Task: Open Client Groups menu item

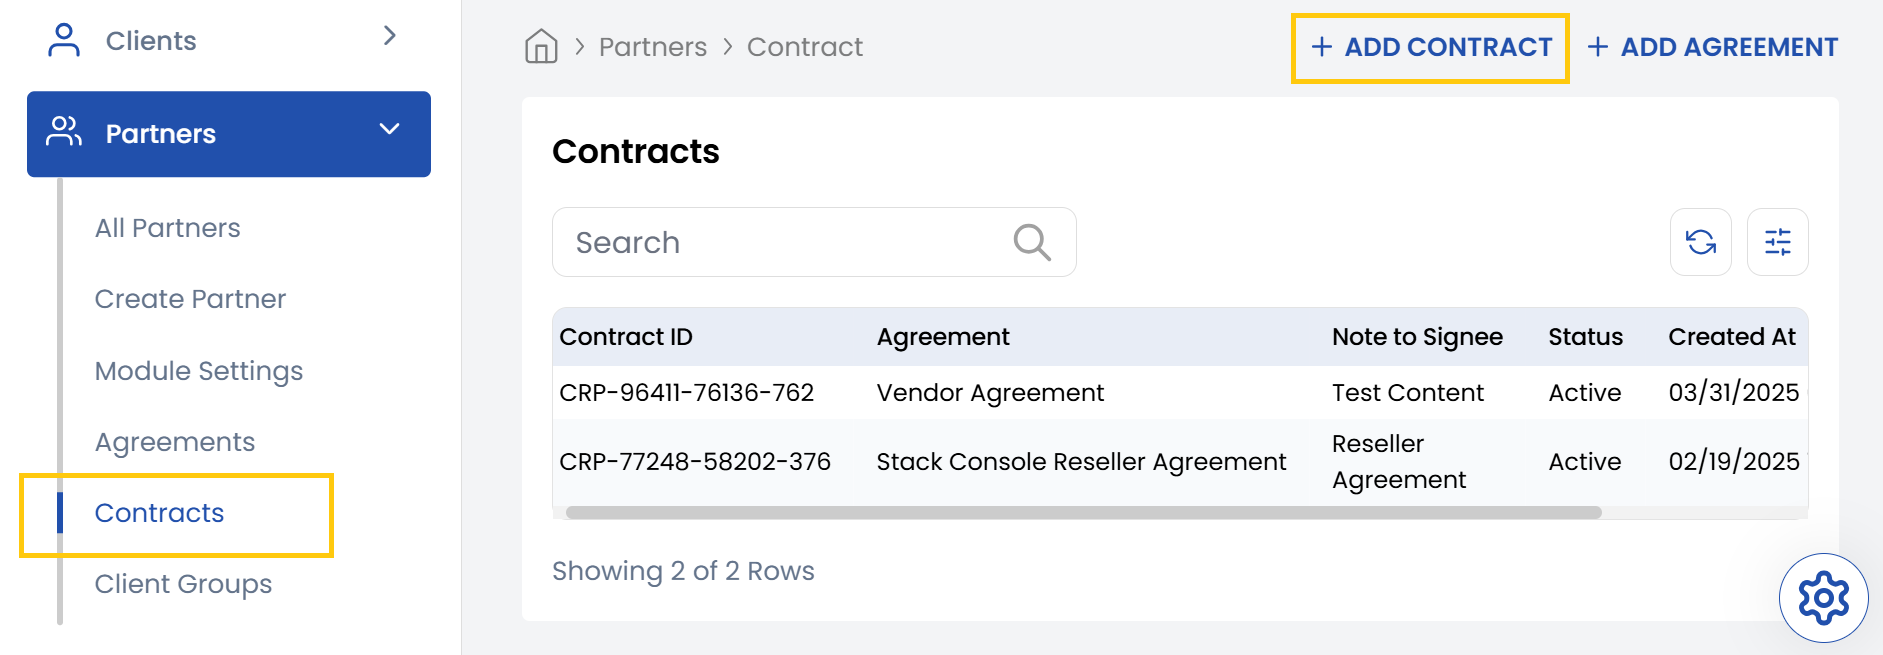Action: coord(183,584)
